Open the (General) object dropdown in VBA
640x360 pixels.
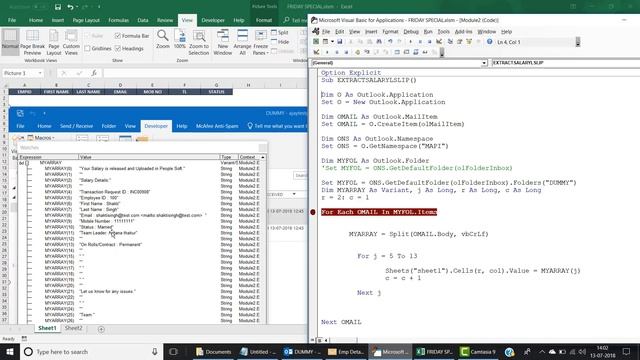pos(484,63)
